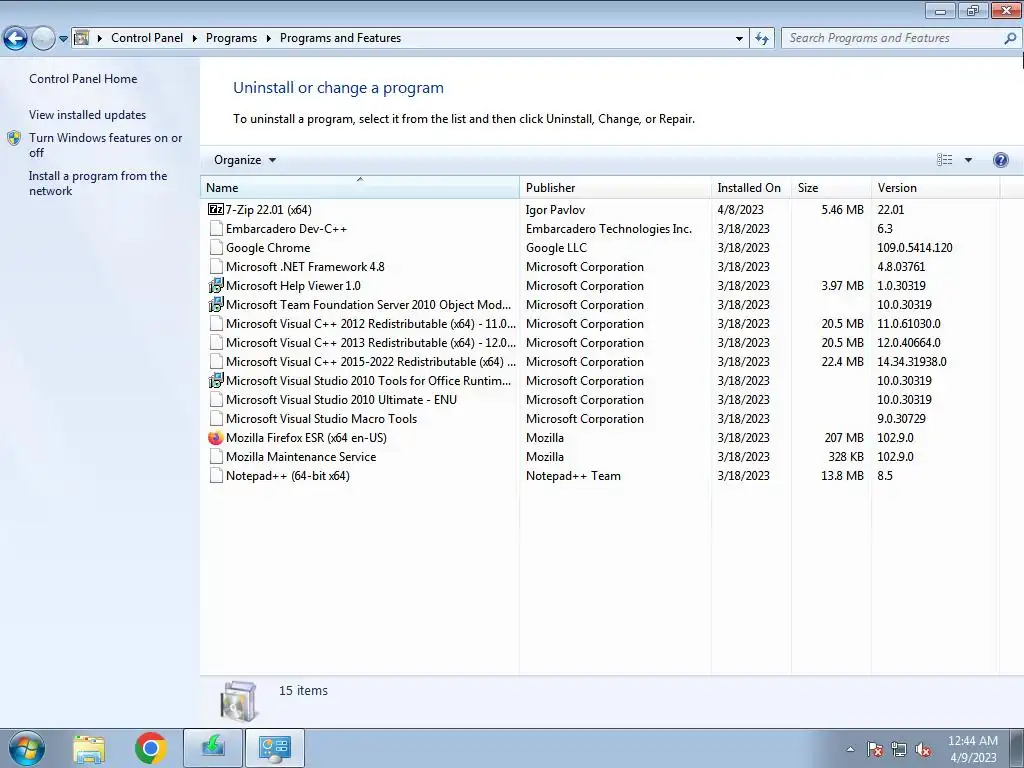Select Visual Studio 2010 Ultimate - ENU
The image size is (1024, 768).
pos(341,399)
